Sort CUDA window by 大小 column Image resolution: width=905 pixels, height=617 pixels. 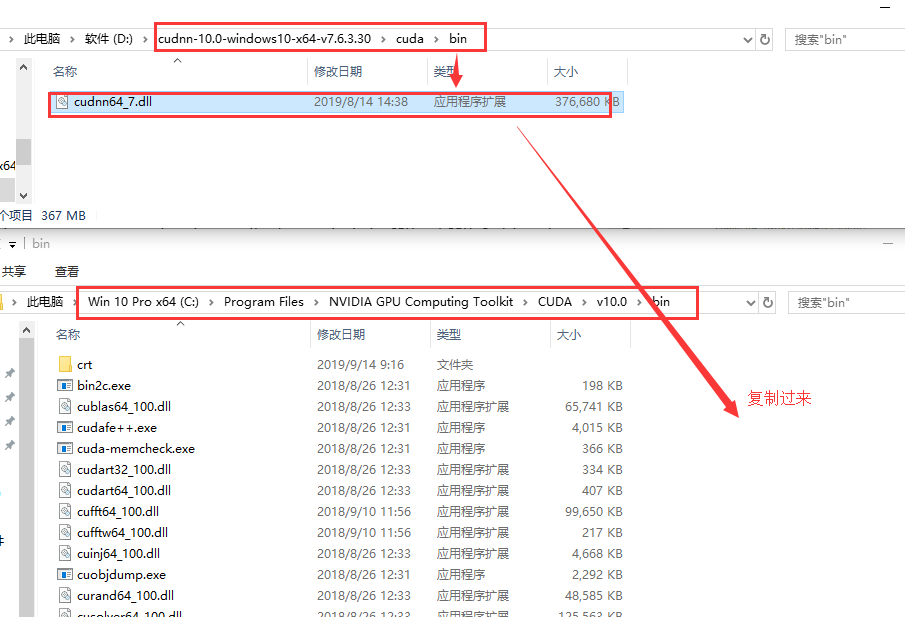point(569,334)
